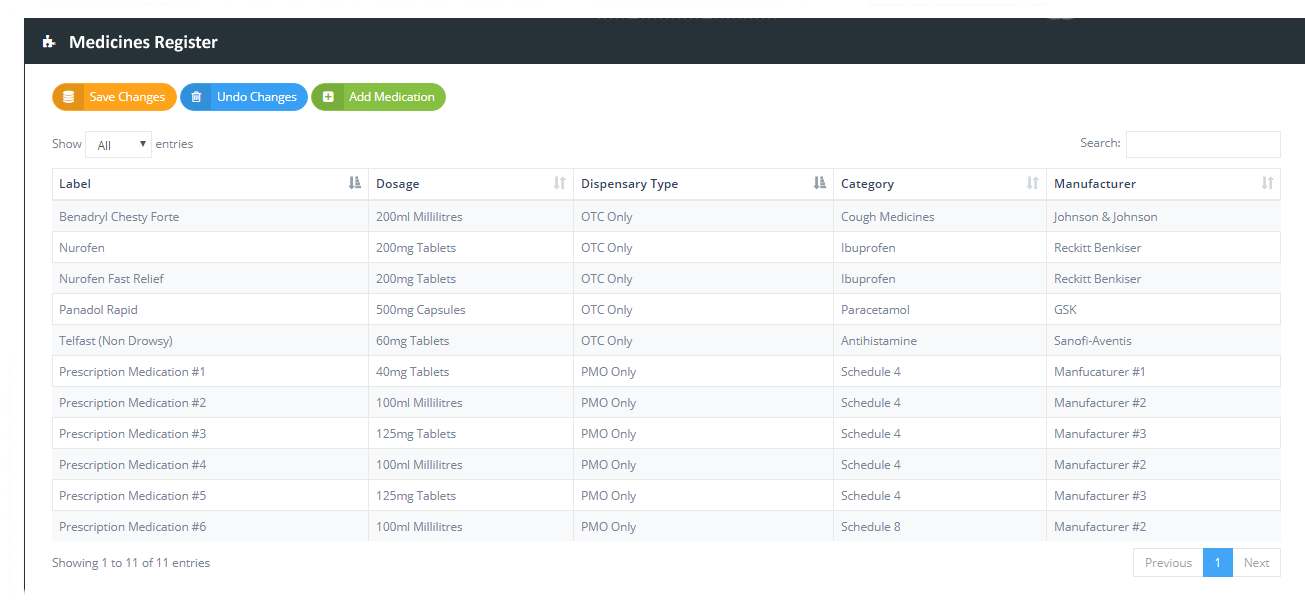Sort by Label column sort icon
The width and height of the screenshot is (1305, 609).
(354, 183)
